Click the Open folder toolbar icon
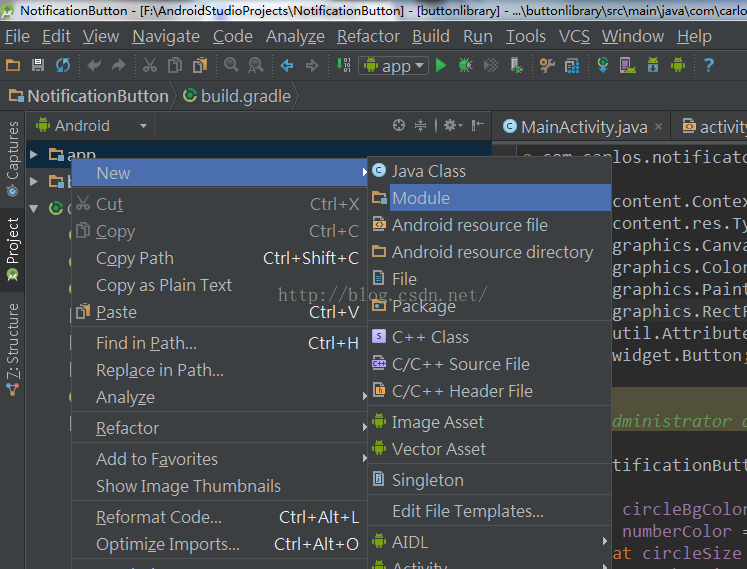 (x=13, y=65)
